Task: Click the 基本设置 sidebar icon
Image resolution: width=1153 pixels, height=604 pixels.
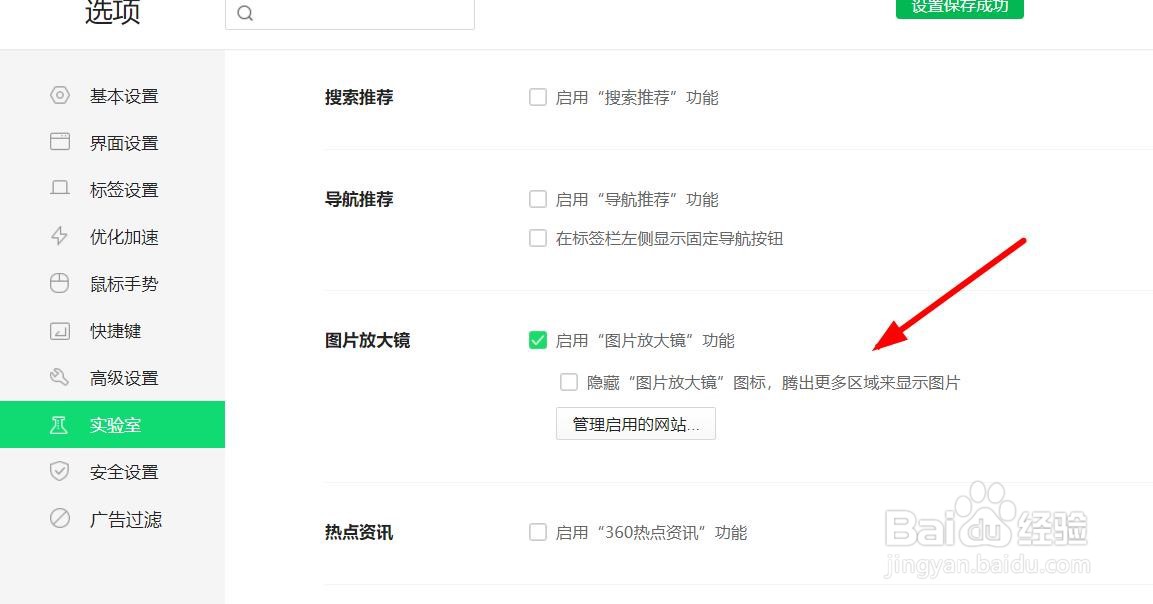Action: point(60,96)
